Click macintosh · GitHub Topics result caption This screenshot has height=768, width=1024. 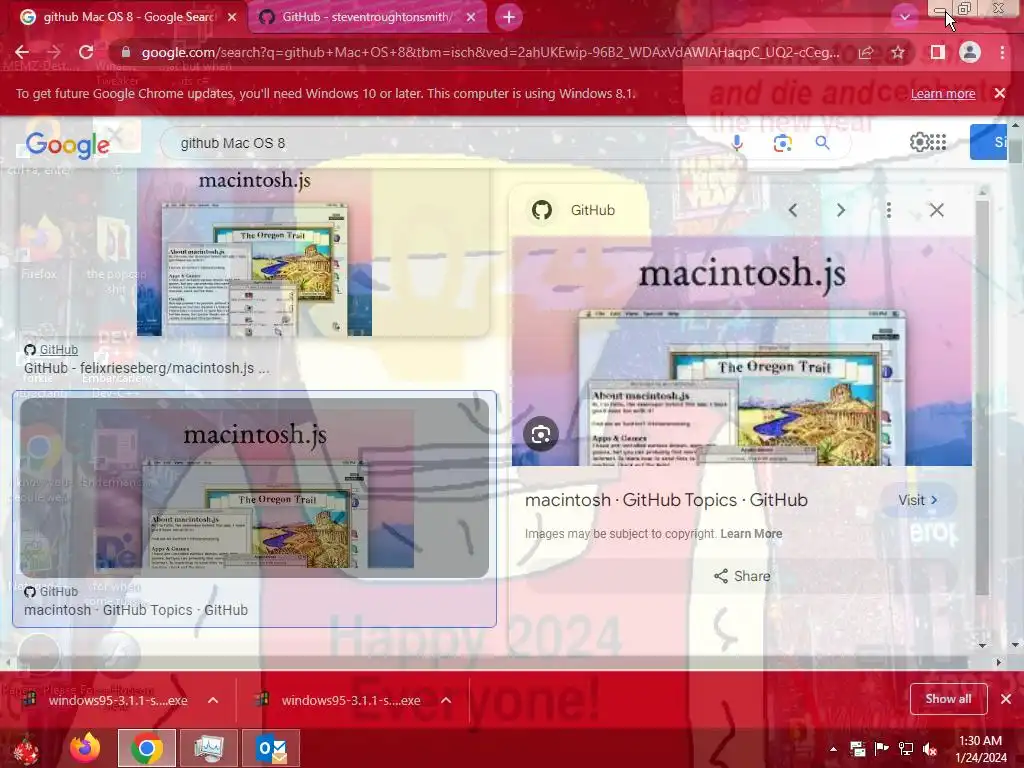[136, 610]
